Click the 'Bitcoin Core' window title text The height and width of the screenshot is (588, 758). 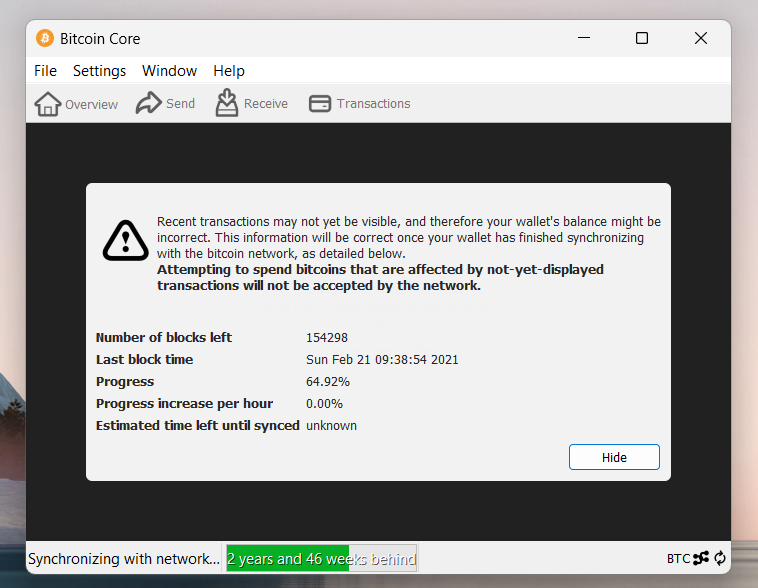click(100, 39)
